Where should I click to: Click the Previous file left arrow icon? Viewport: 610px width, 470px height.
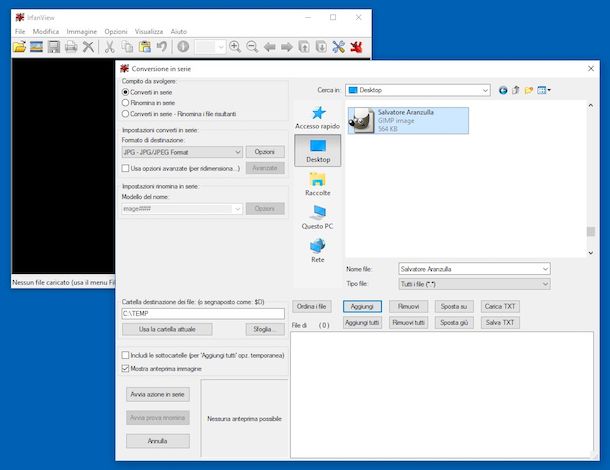[269, 47]
